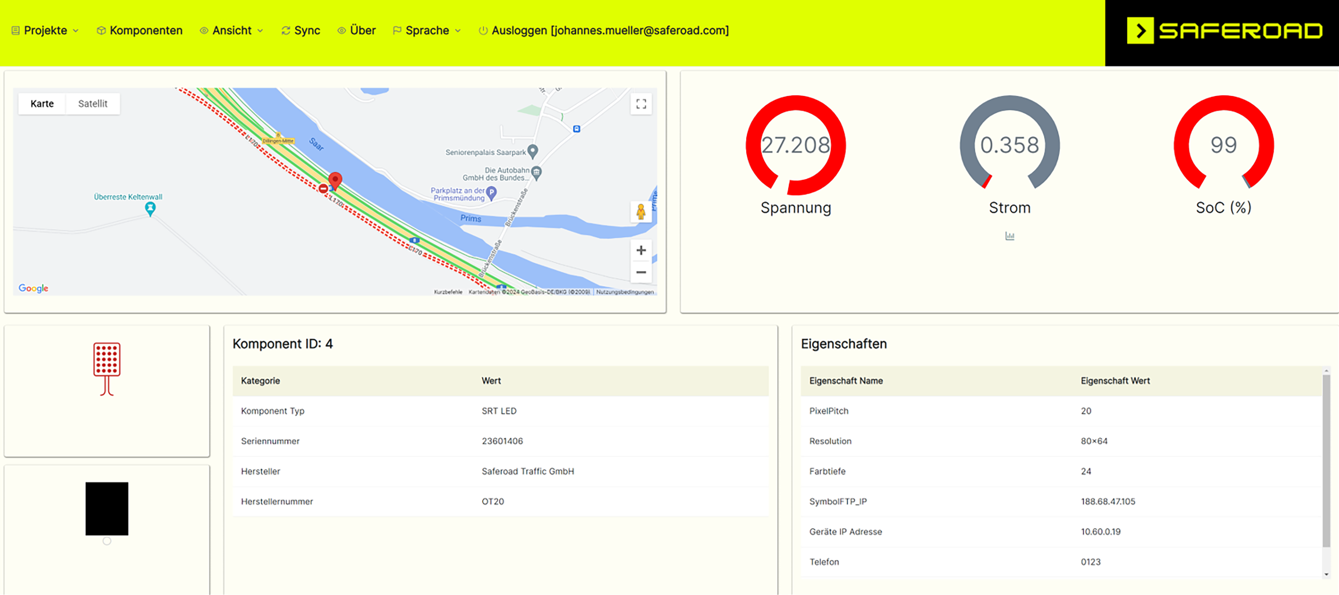
Task: Click the red location pin on map
Action: pos(335,180)
